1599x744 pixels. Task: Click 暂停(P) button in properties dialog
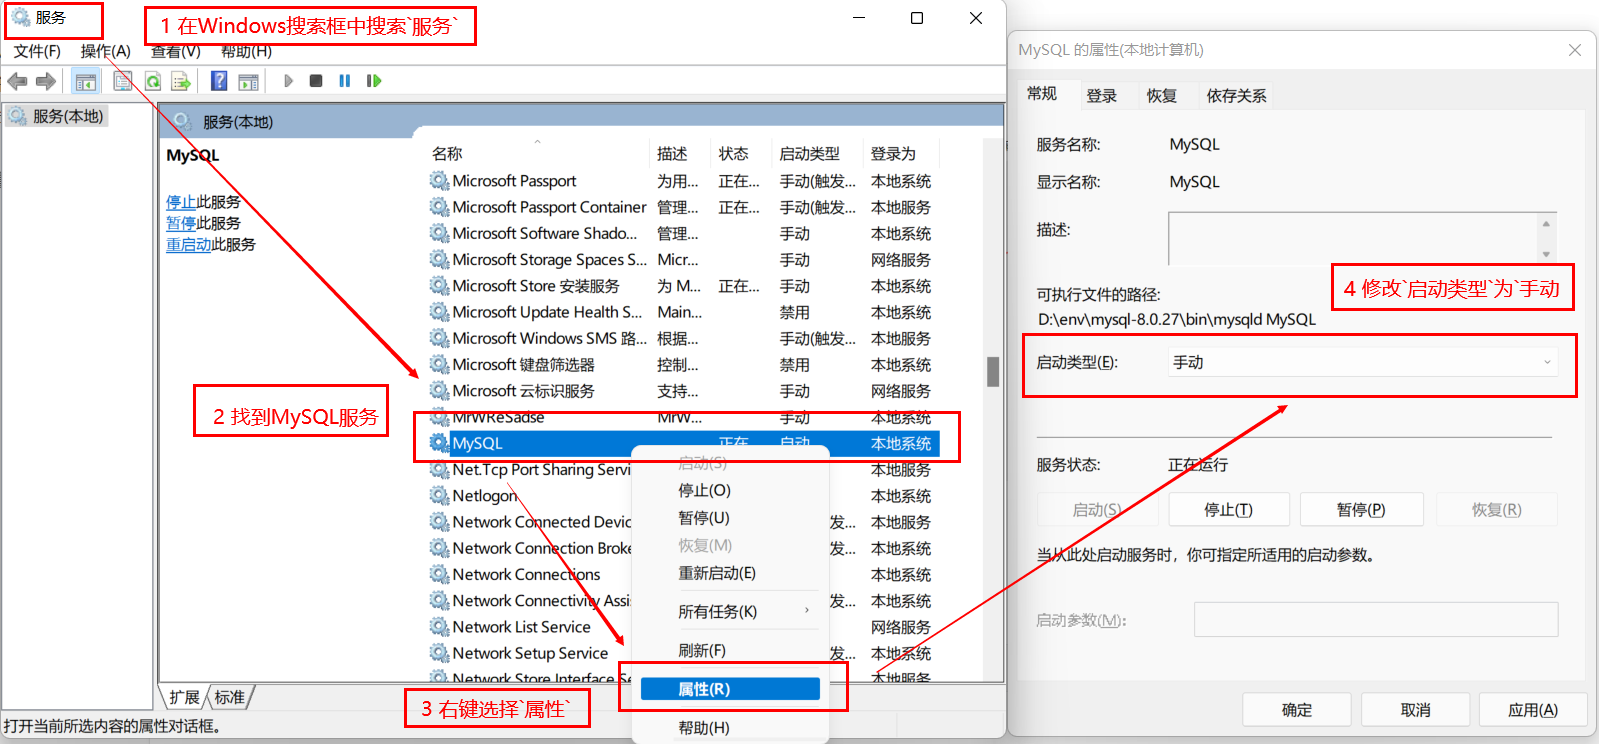(x=1361, y=510)
